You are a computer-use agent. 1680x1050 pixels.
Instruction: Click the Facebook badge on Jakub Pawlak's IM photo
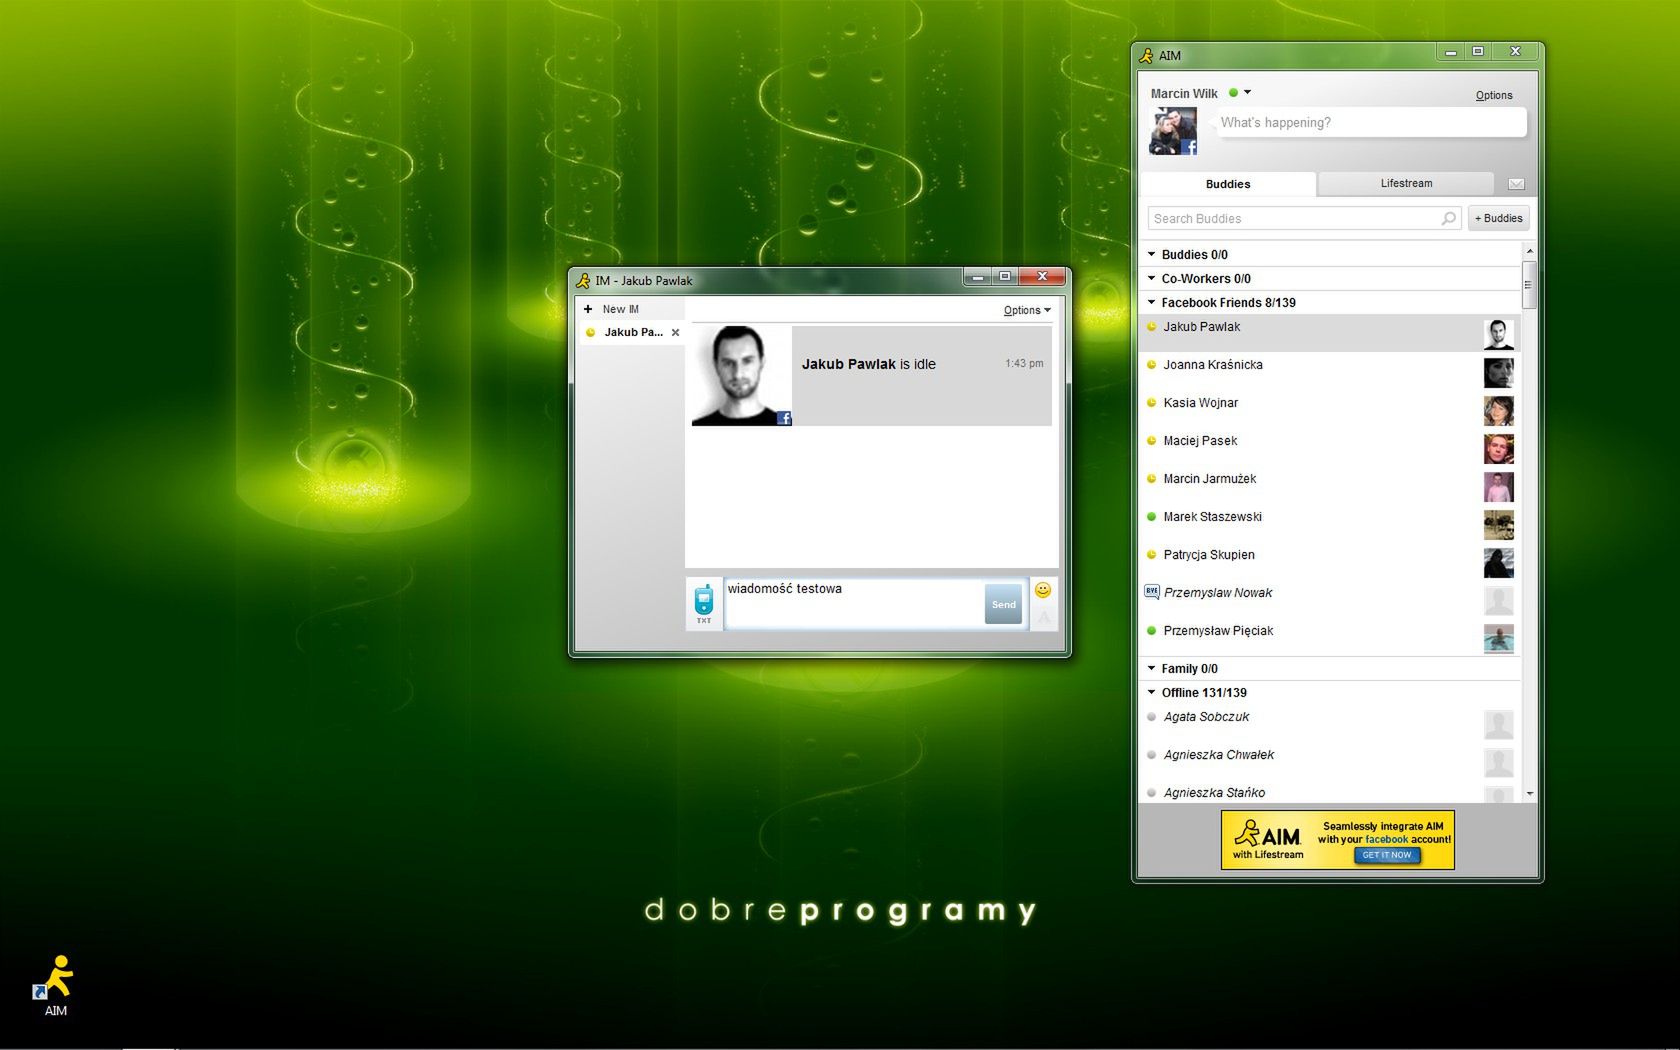[x=785, y=419]
